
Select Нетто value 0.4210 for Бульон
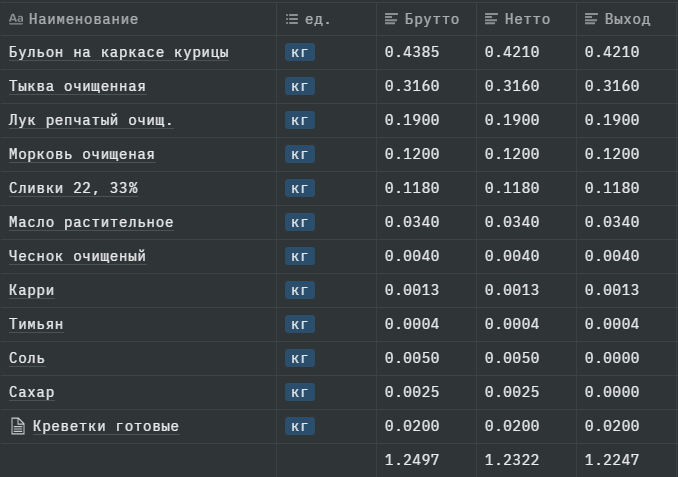click(x=512, y=52)
